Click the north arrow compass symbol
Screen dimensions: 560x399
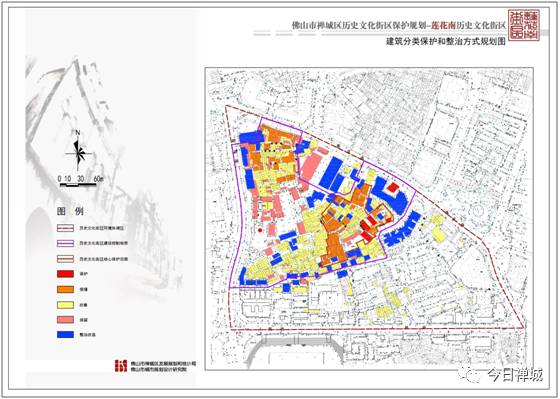coord(78,151)
